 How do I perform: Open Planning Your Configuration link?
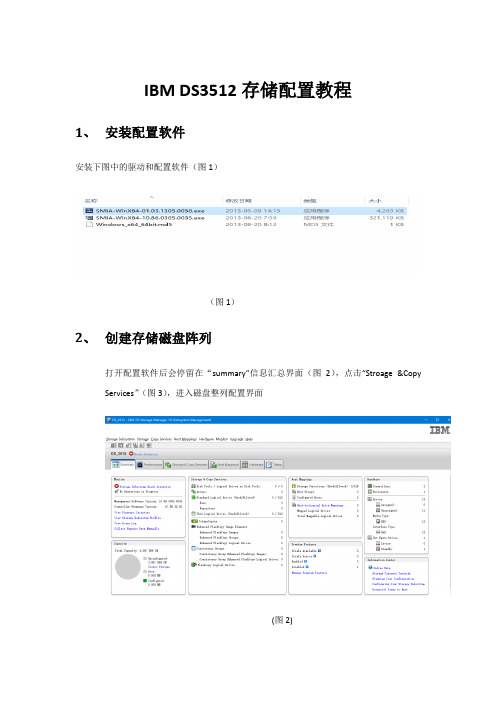click(393, 578)
